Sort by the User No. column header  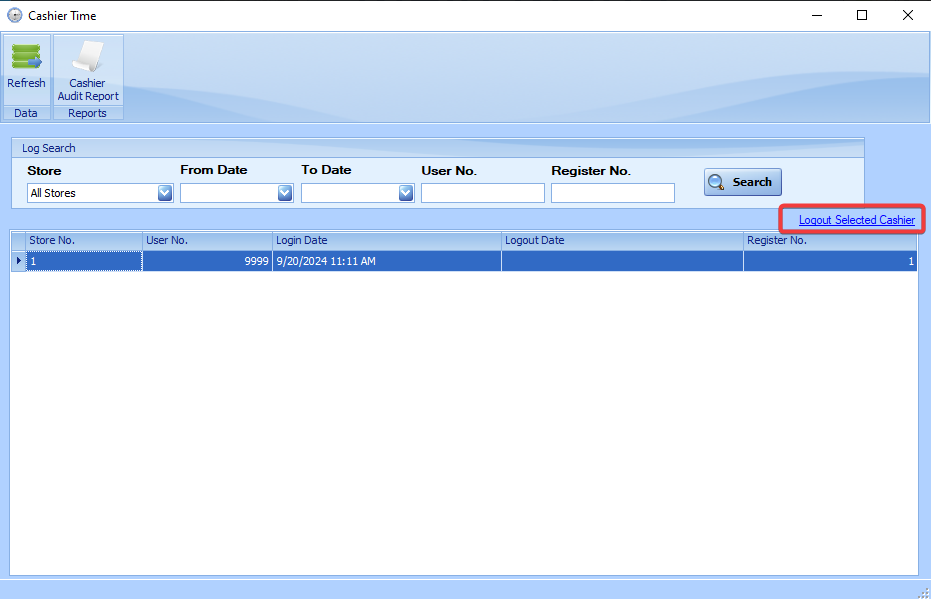pyautogui.click(x=207, y=241)
